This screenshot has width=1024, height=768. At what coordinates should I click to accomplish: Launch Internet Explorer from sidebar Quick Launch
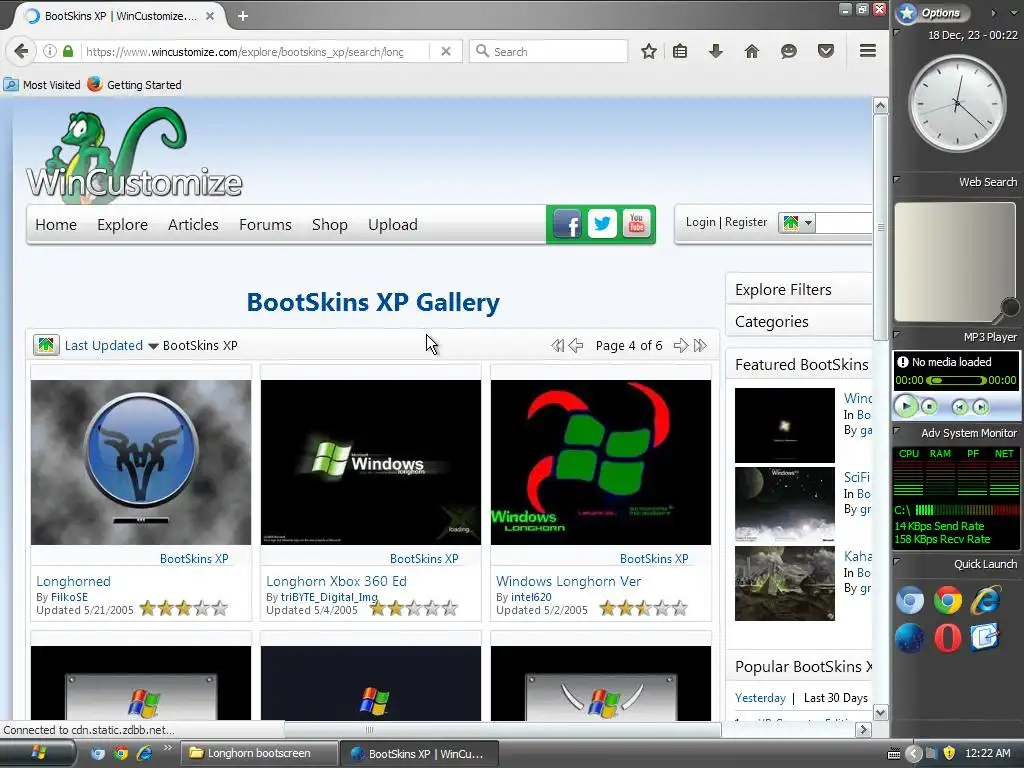(985, 600)
